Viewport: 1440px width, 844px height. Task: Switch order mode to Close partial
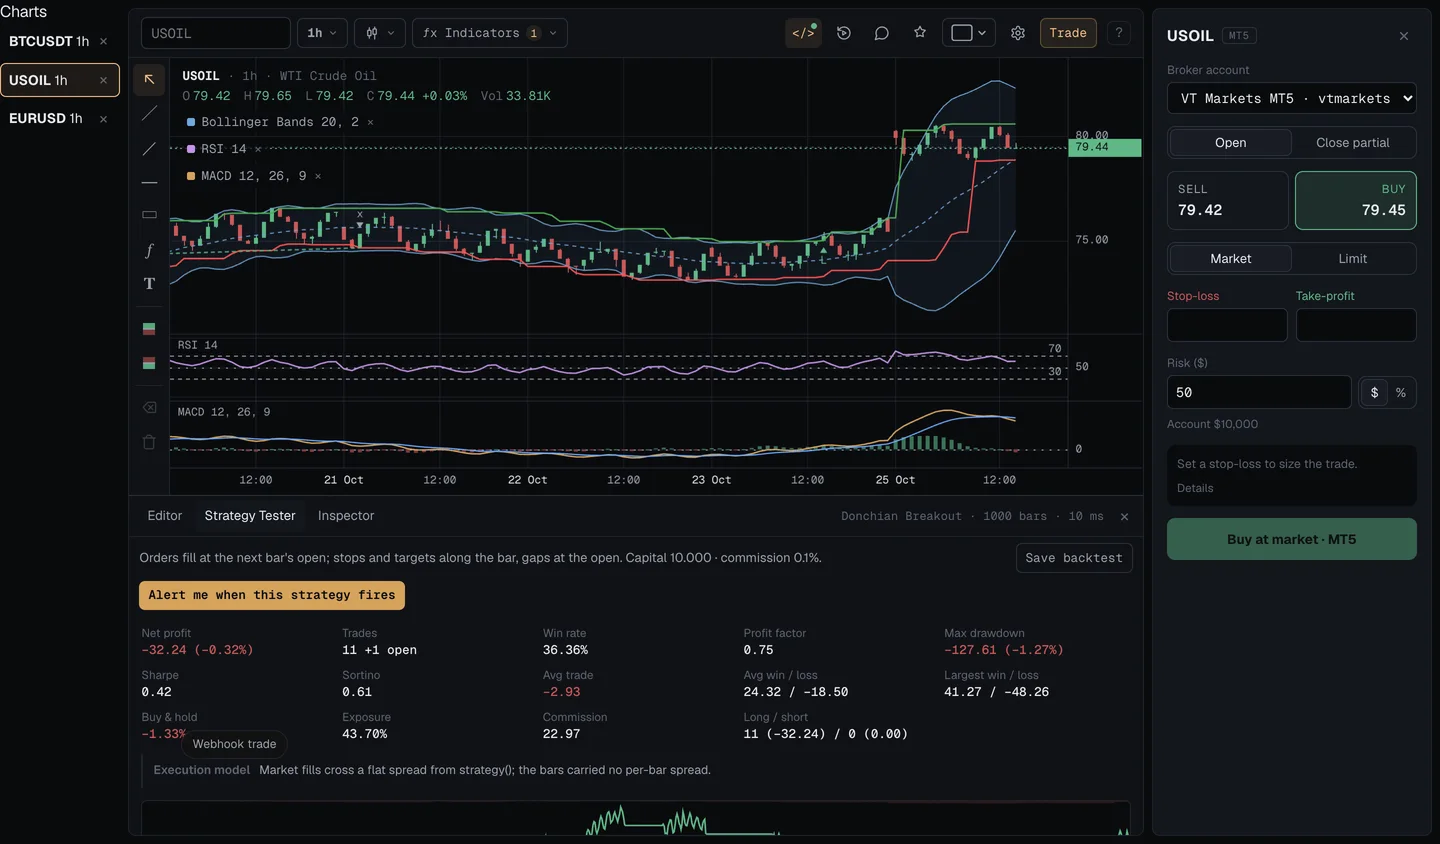1352,143
